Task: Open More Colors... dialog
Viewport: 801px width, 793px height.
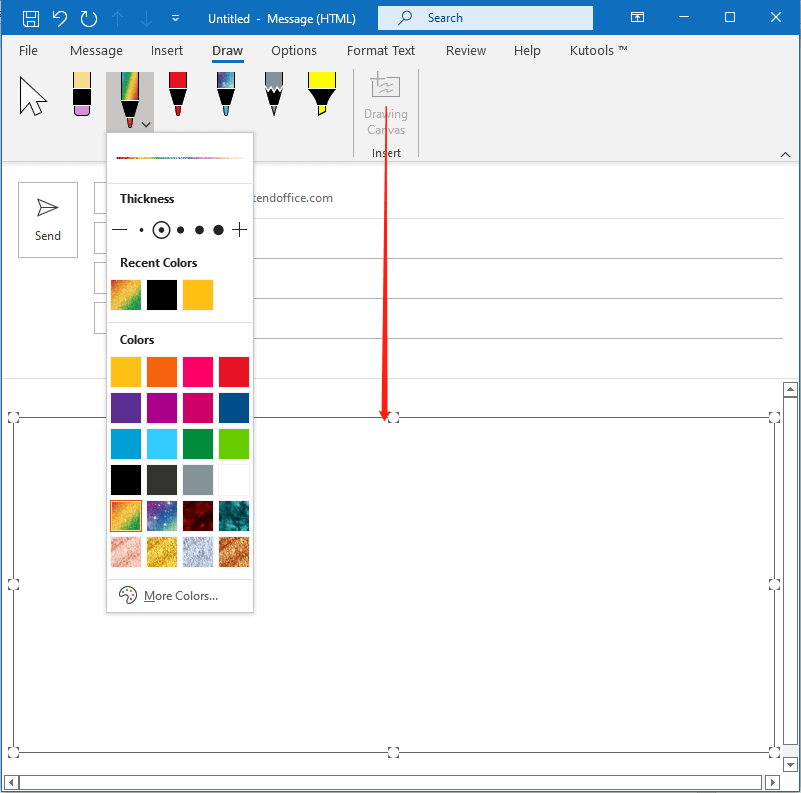Action: coord(180,596)
